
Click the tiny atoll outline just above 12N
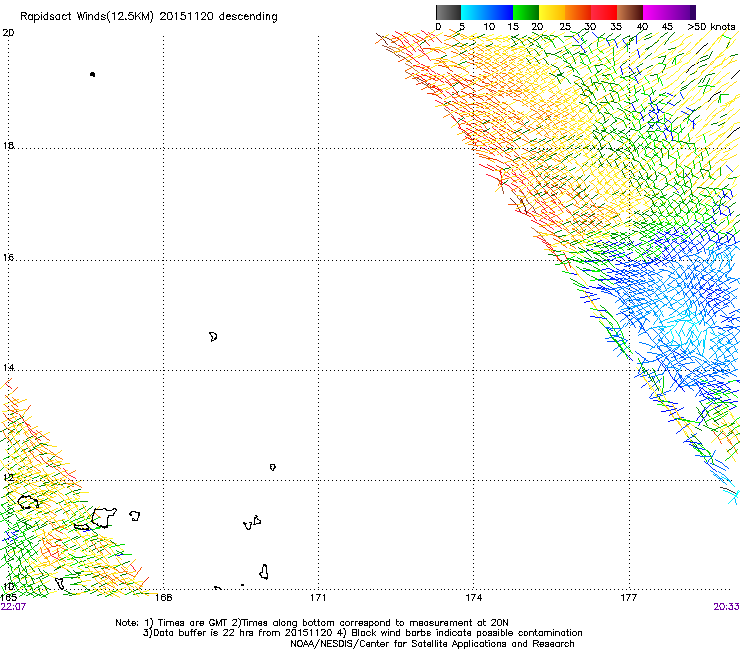click(273, 467)
